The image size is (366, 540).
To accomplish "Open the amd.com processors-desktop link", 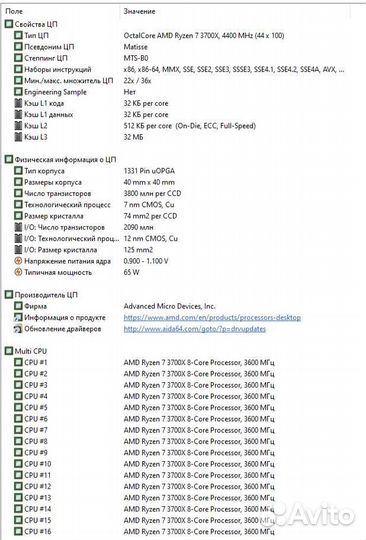I will pos(212,318).
